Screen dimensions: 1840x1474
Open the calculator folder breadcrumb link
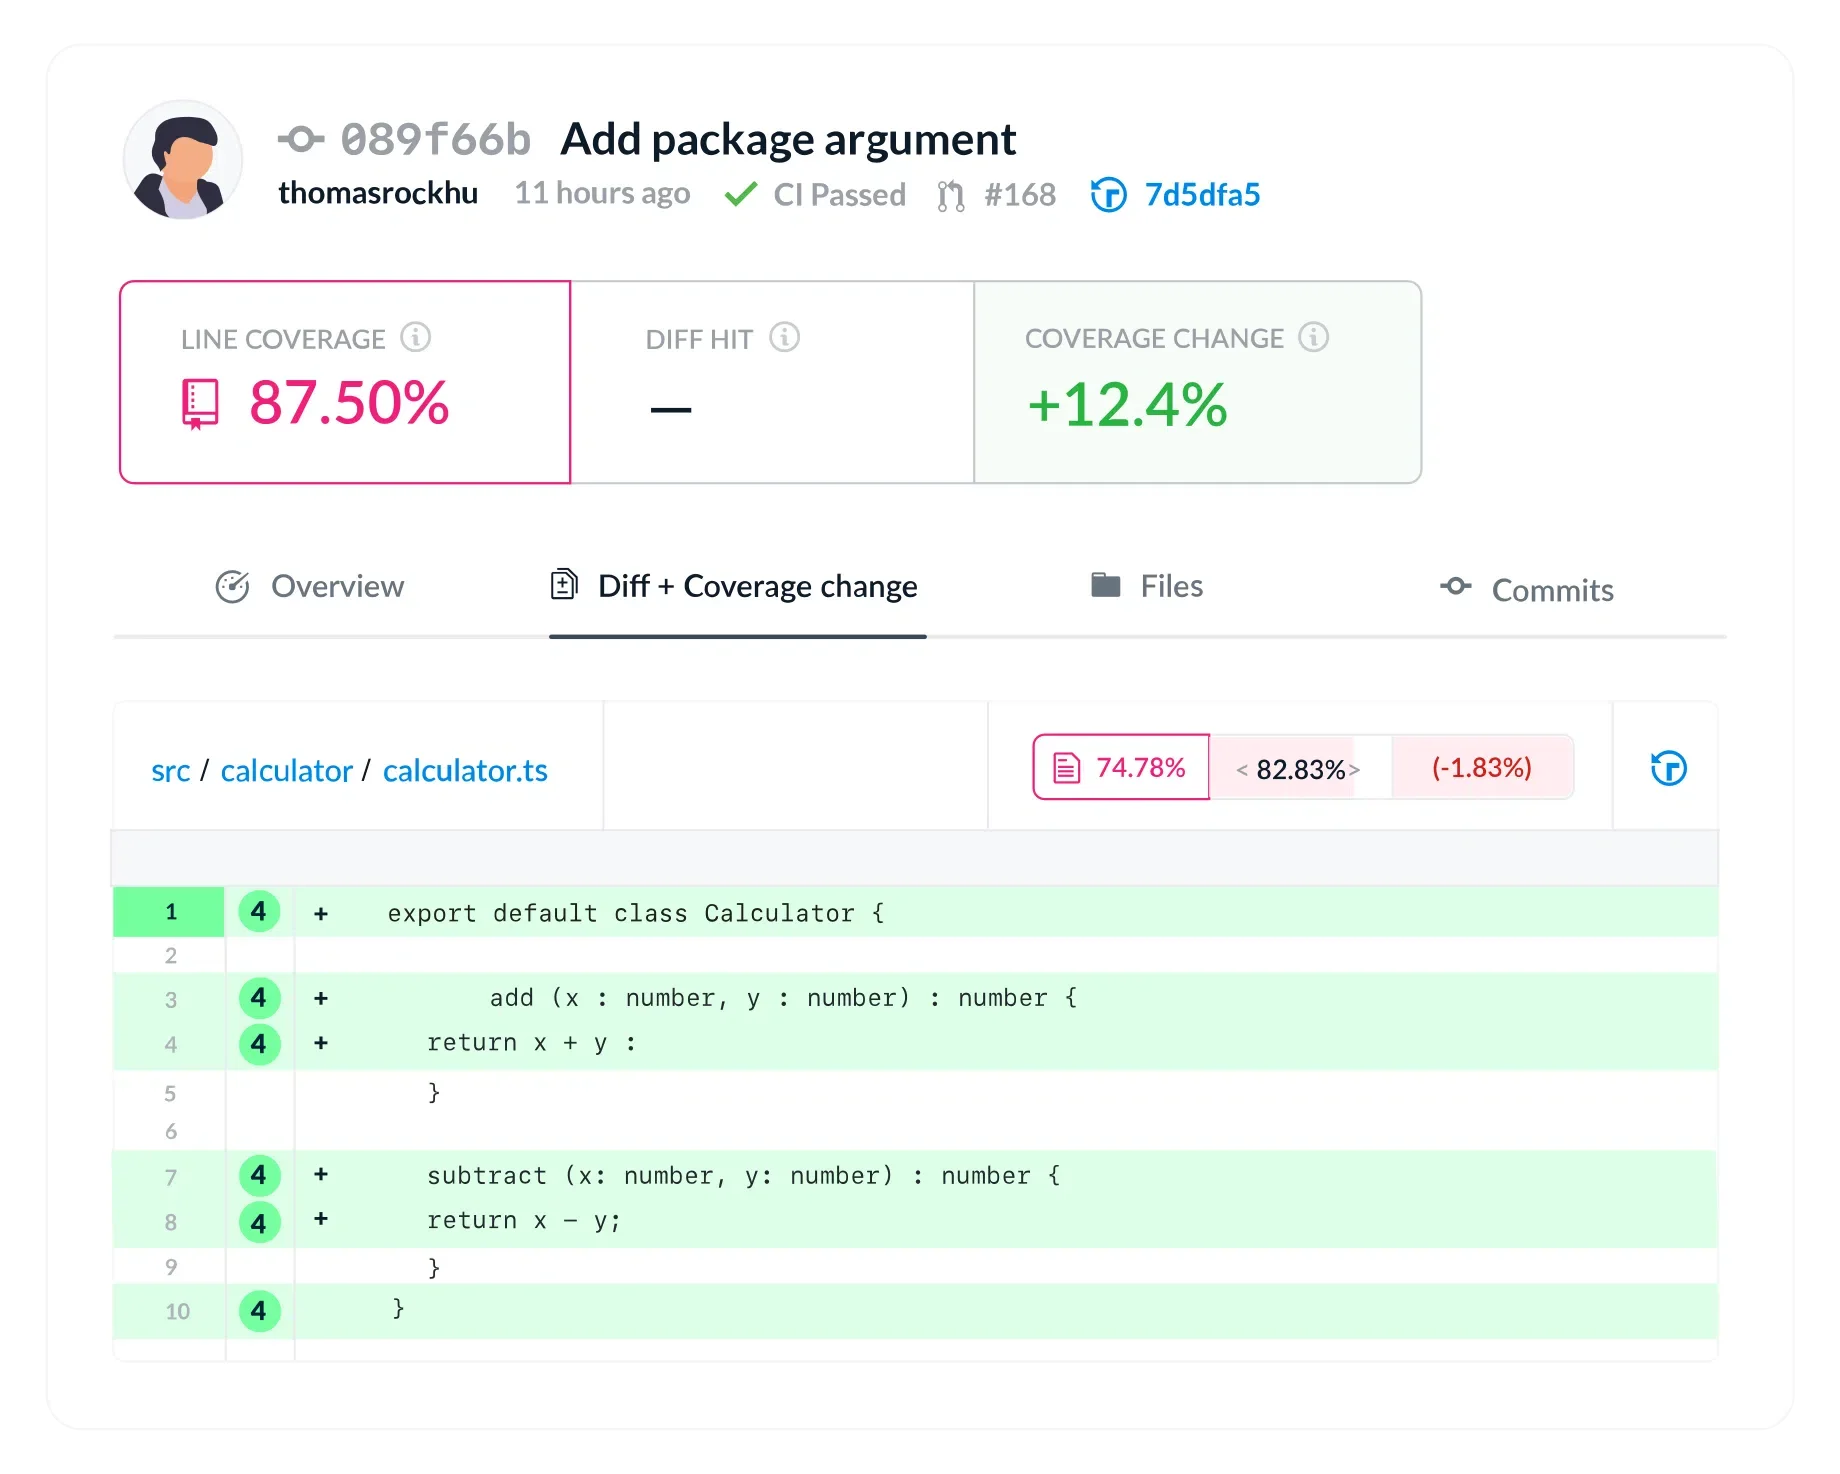click(x=287, y=771)
